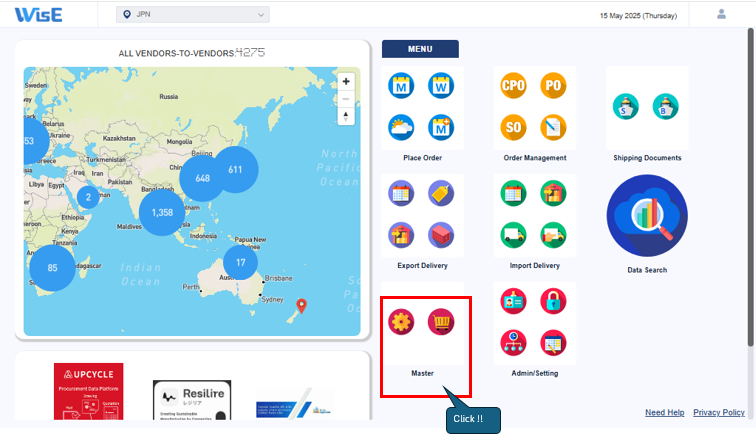The width and height of the screenshot is (756, 439).
Task: Open the Master gear icon
Action: click(x=401, y=321)
